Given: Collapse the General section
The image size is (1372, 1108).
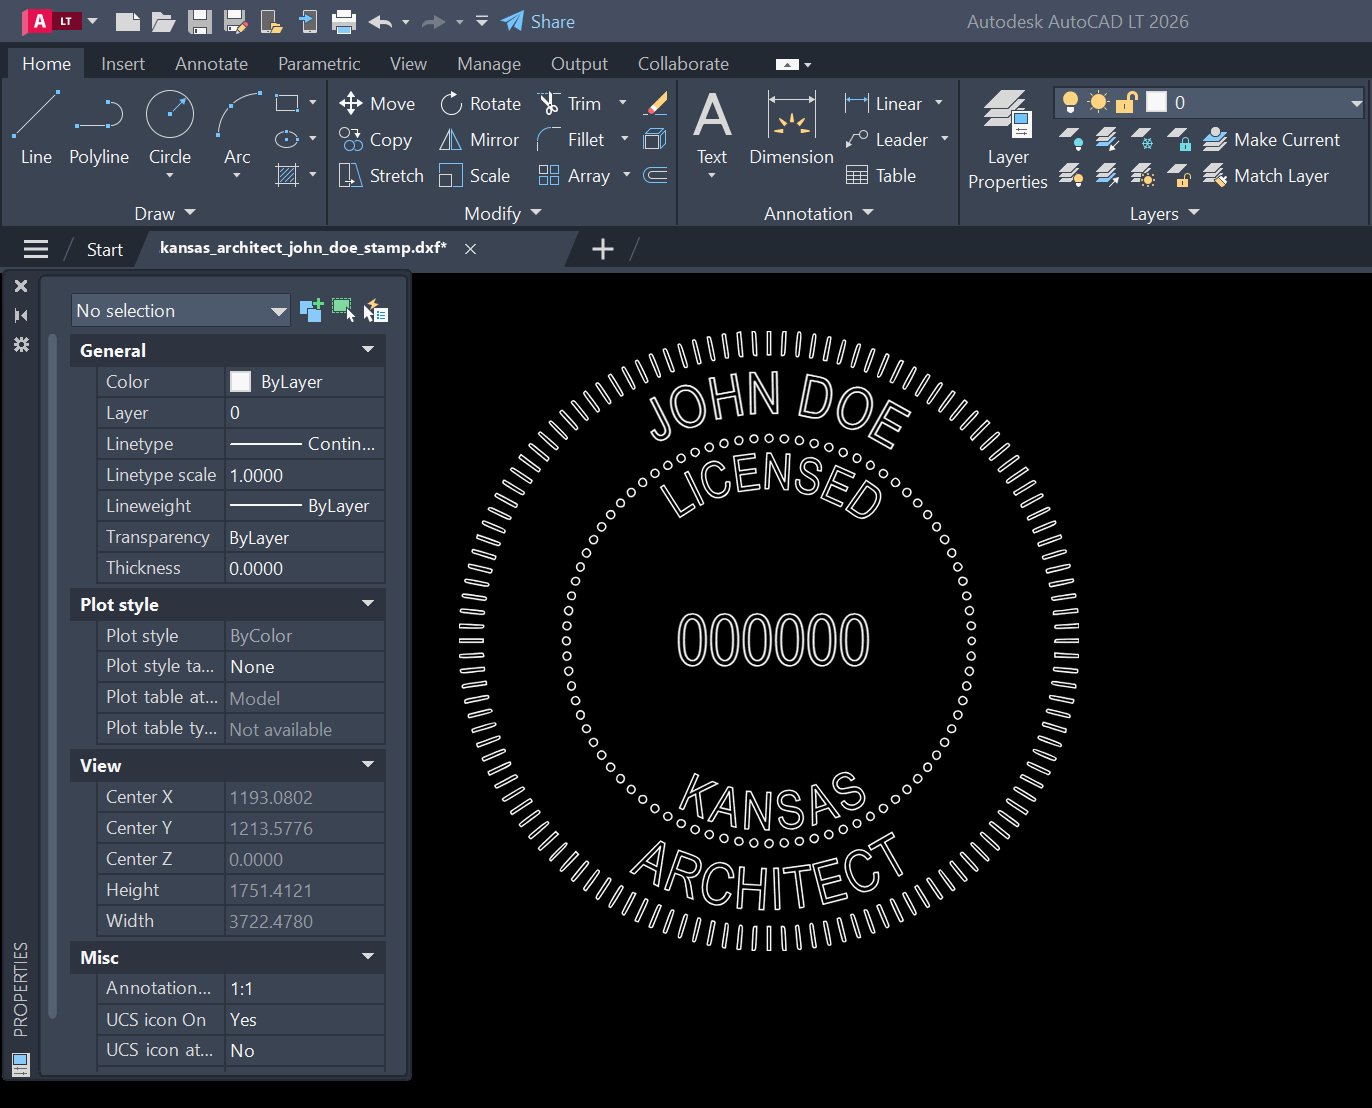Looking at the screenshot, I should tap(368, 350).
